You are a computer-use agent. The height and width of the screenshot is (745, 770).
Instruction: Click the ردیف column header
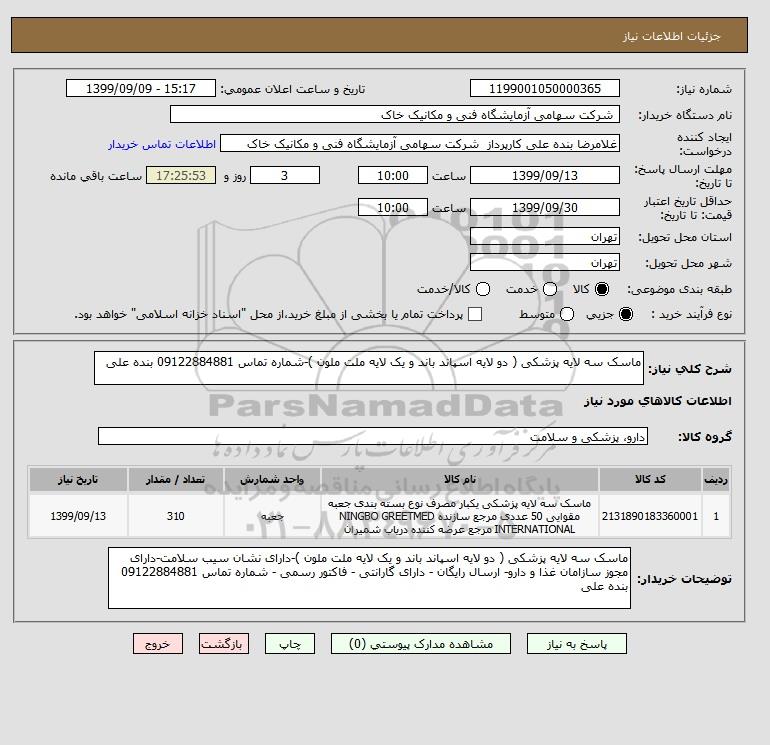[x=716, y=479]
